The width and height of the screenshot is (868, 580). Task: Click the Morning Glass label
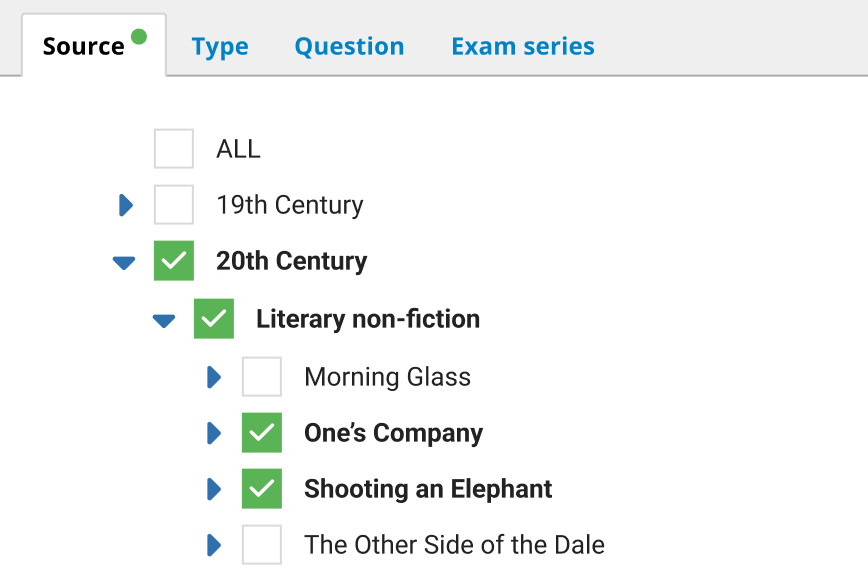pos(387,377)
